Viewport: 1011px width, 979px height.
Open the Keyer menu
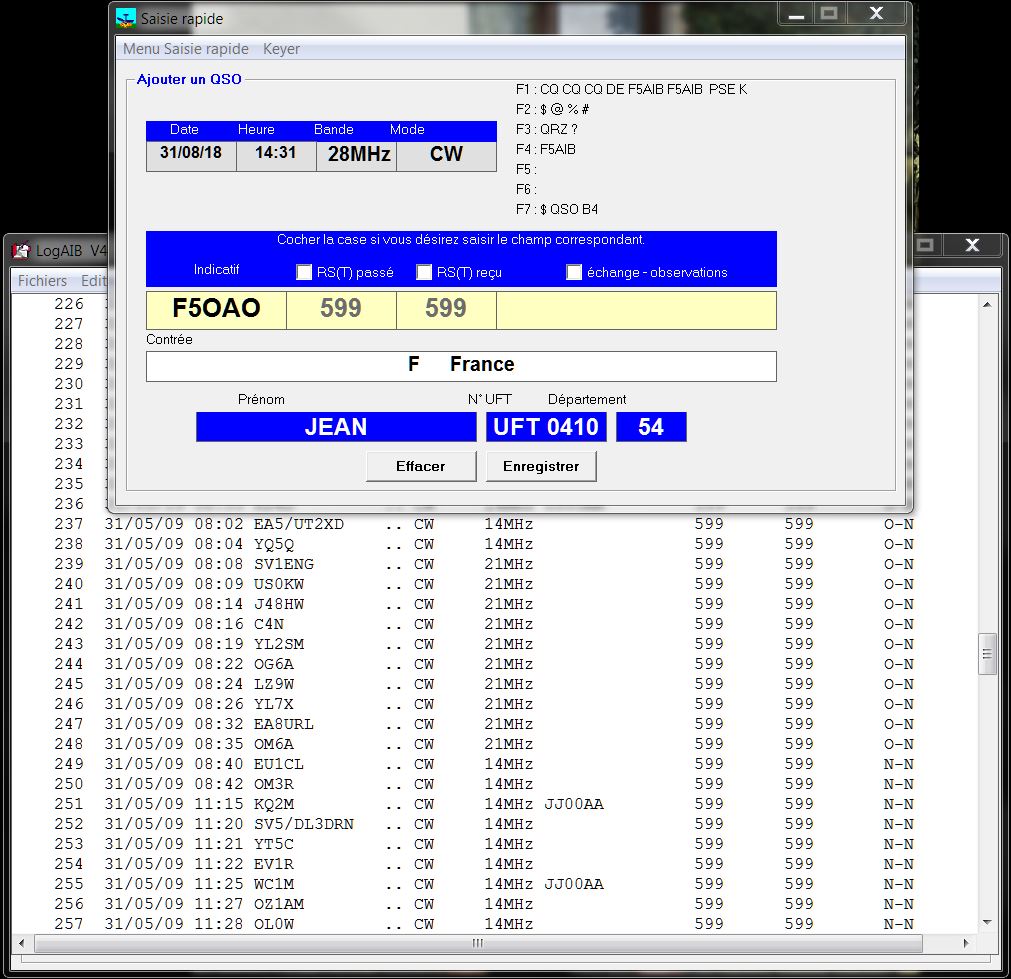click(x=281, y=49)
